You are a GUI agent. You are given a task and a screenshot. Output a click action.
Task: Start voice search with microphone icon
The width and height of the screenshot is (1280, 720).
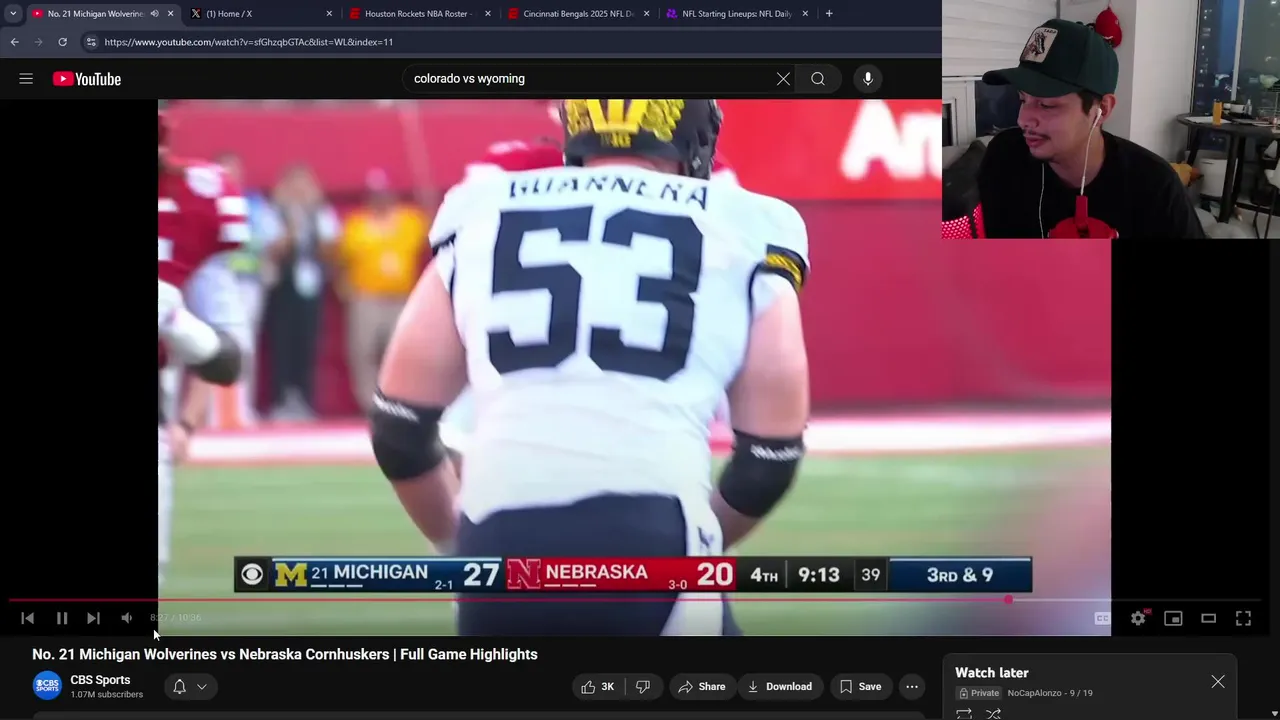pyautogui.click(x=868, y=79)
